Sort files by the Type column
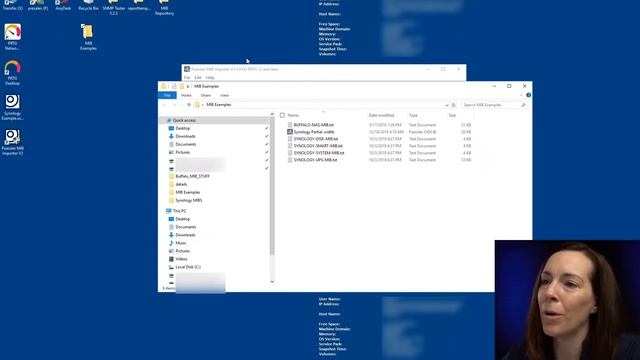Viewport: 640px width, 360px height. click(x=413, y=116)
